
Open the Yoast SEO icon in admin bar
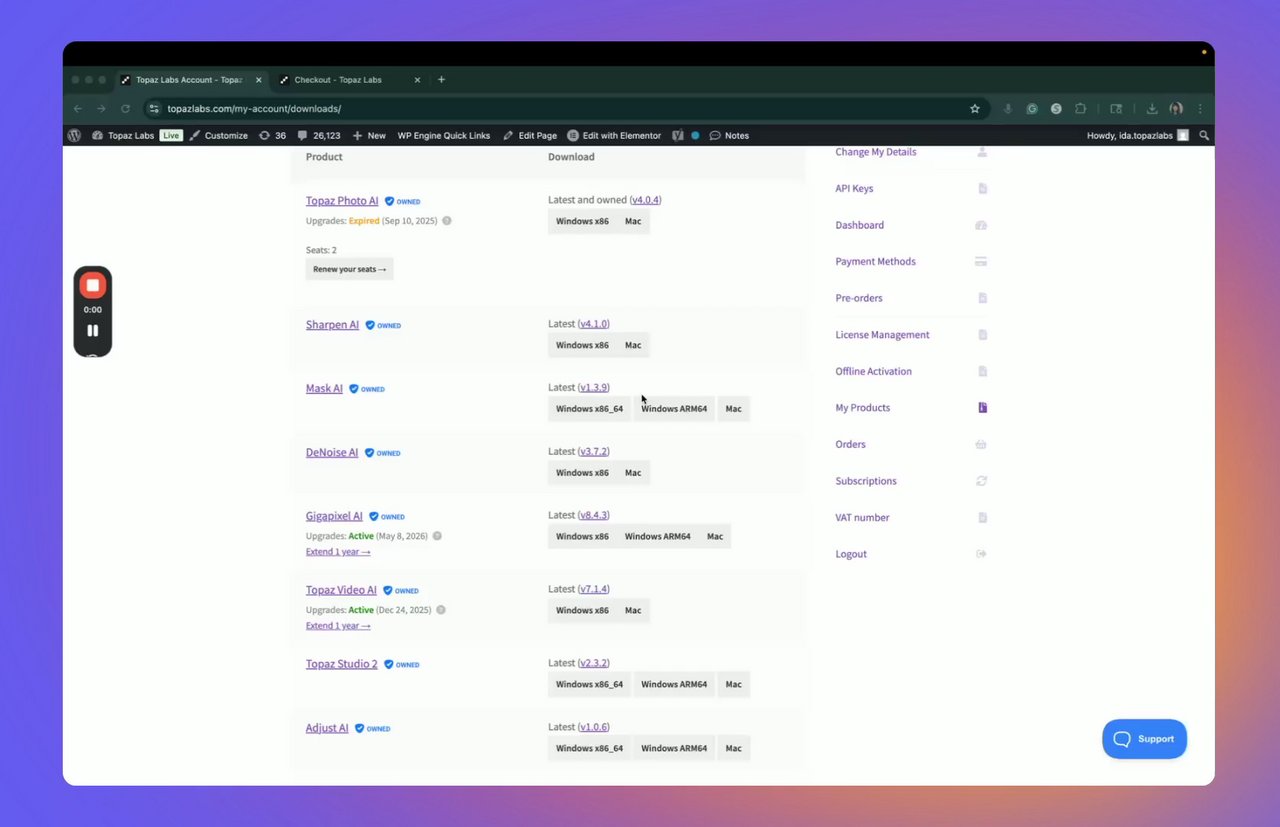point(678,135)
